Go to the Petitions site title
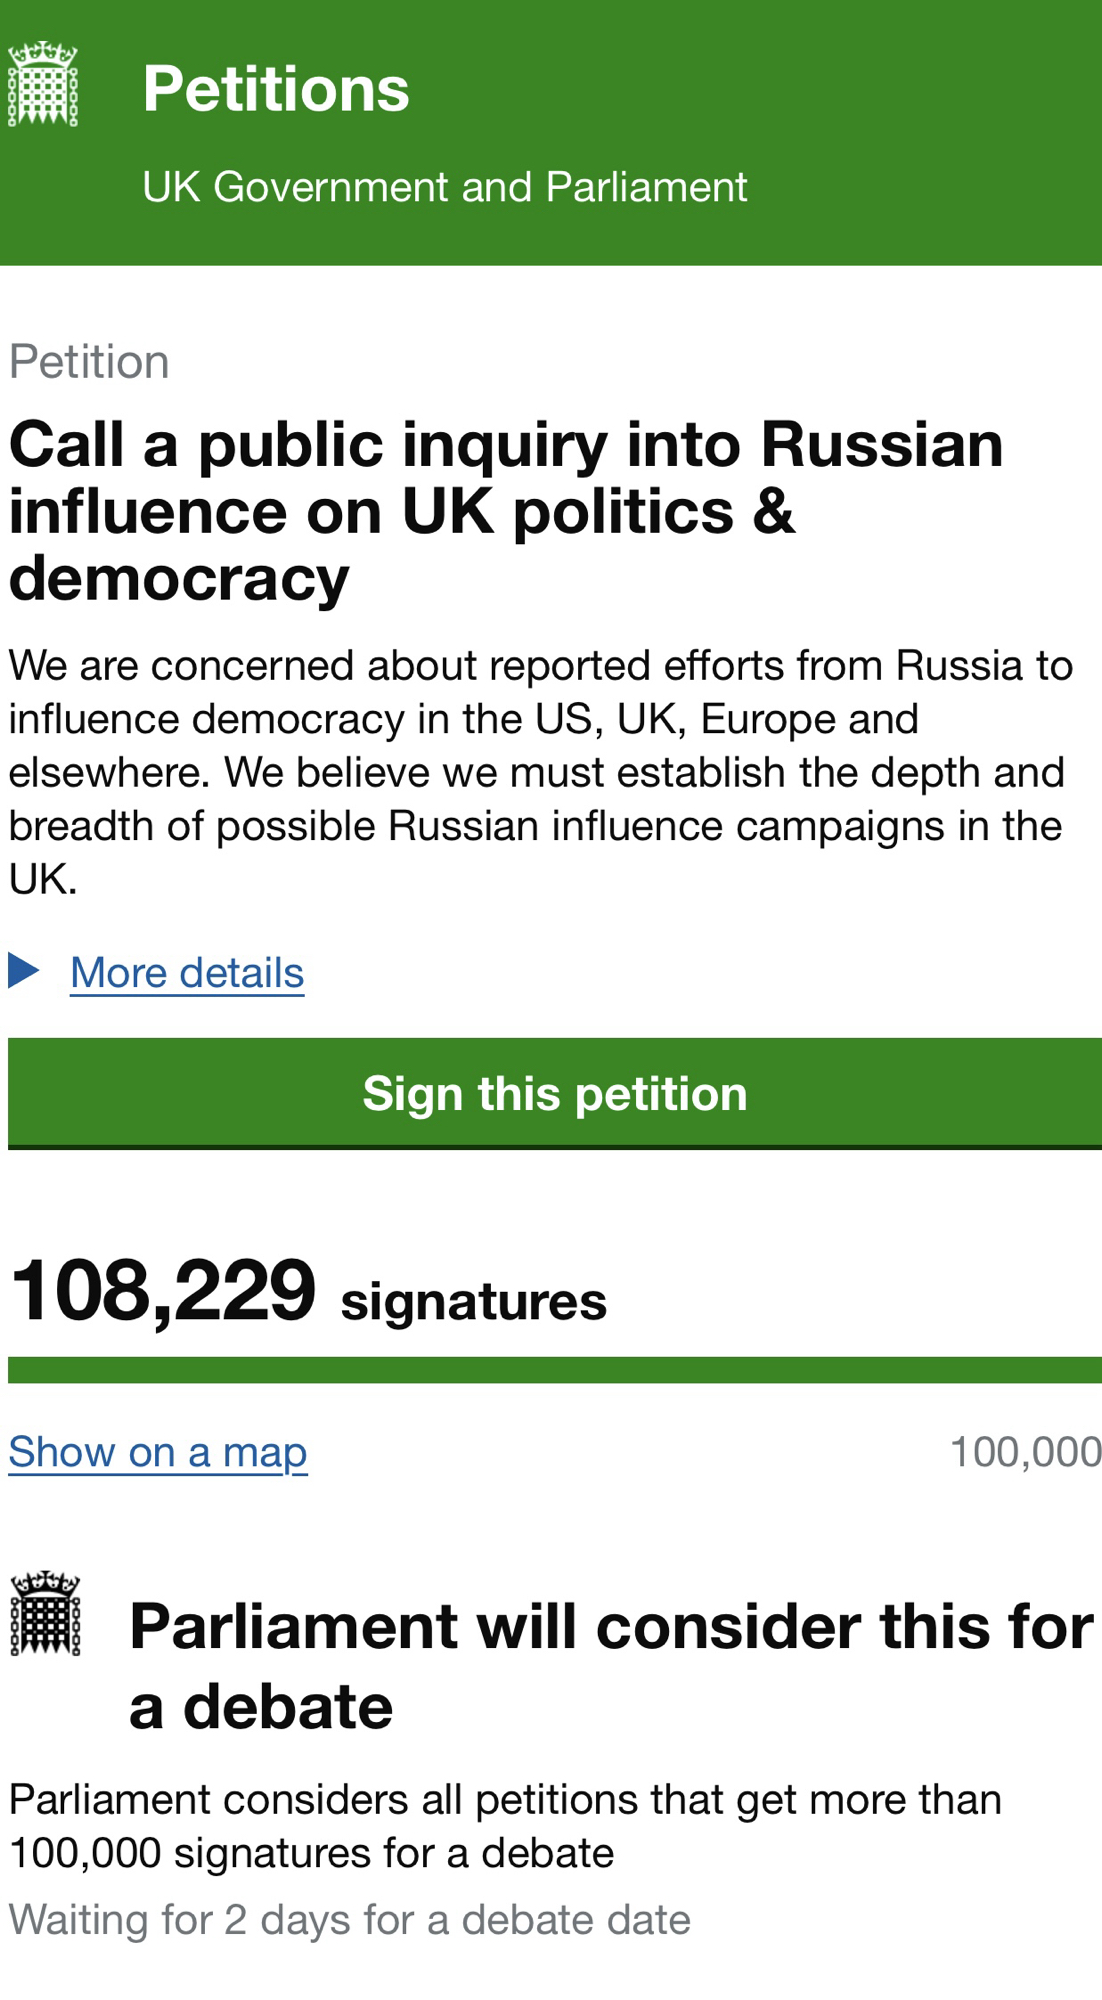Viewport: 1102px width, 2000px height. (276, 88)
